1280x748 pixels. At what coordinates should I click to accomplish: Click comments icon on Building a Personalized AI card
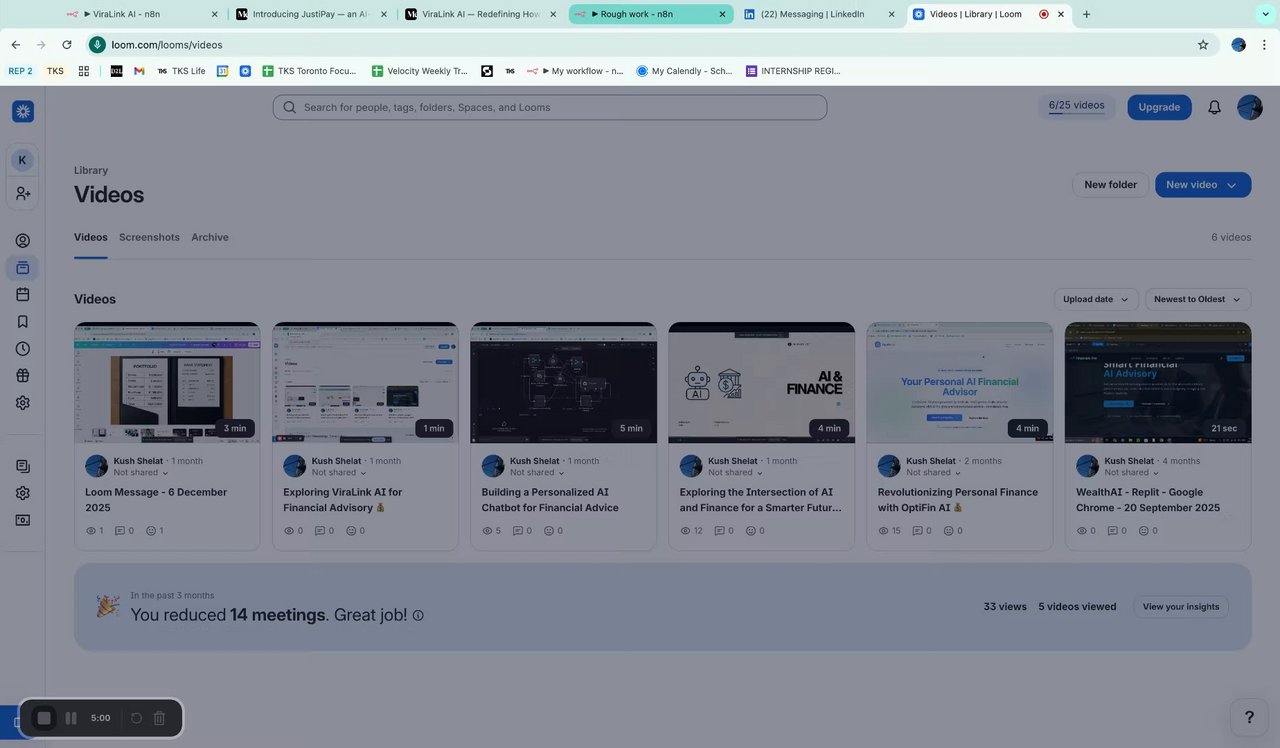517,531
